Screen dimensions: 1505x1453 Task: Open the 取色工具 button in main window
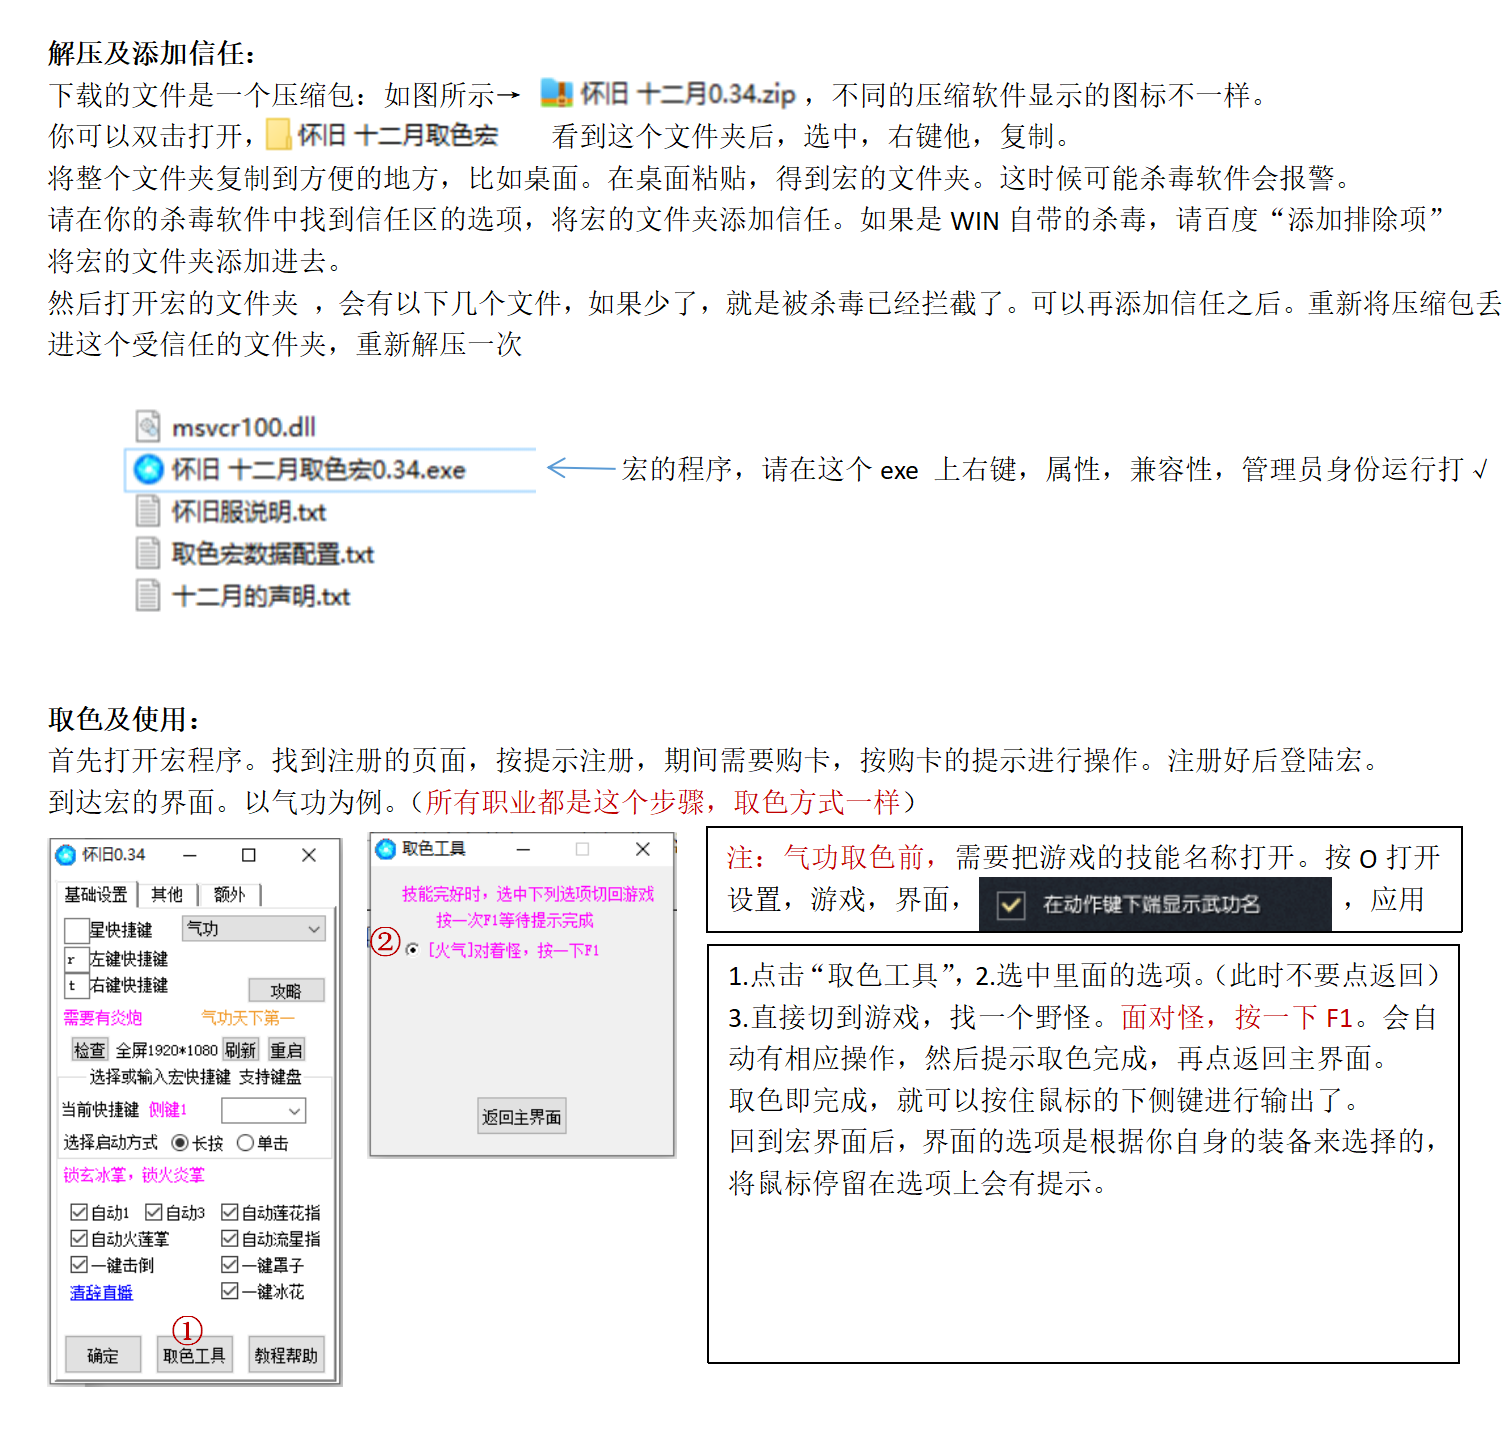(195, 1356)
